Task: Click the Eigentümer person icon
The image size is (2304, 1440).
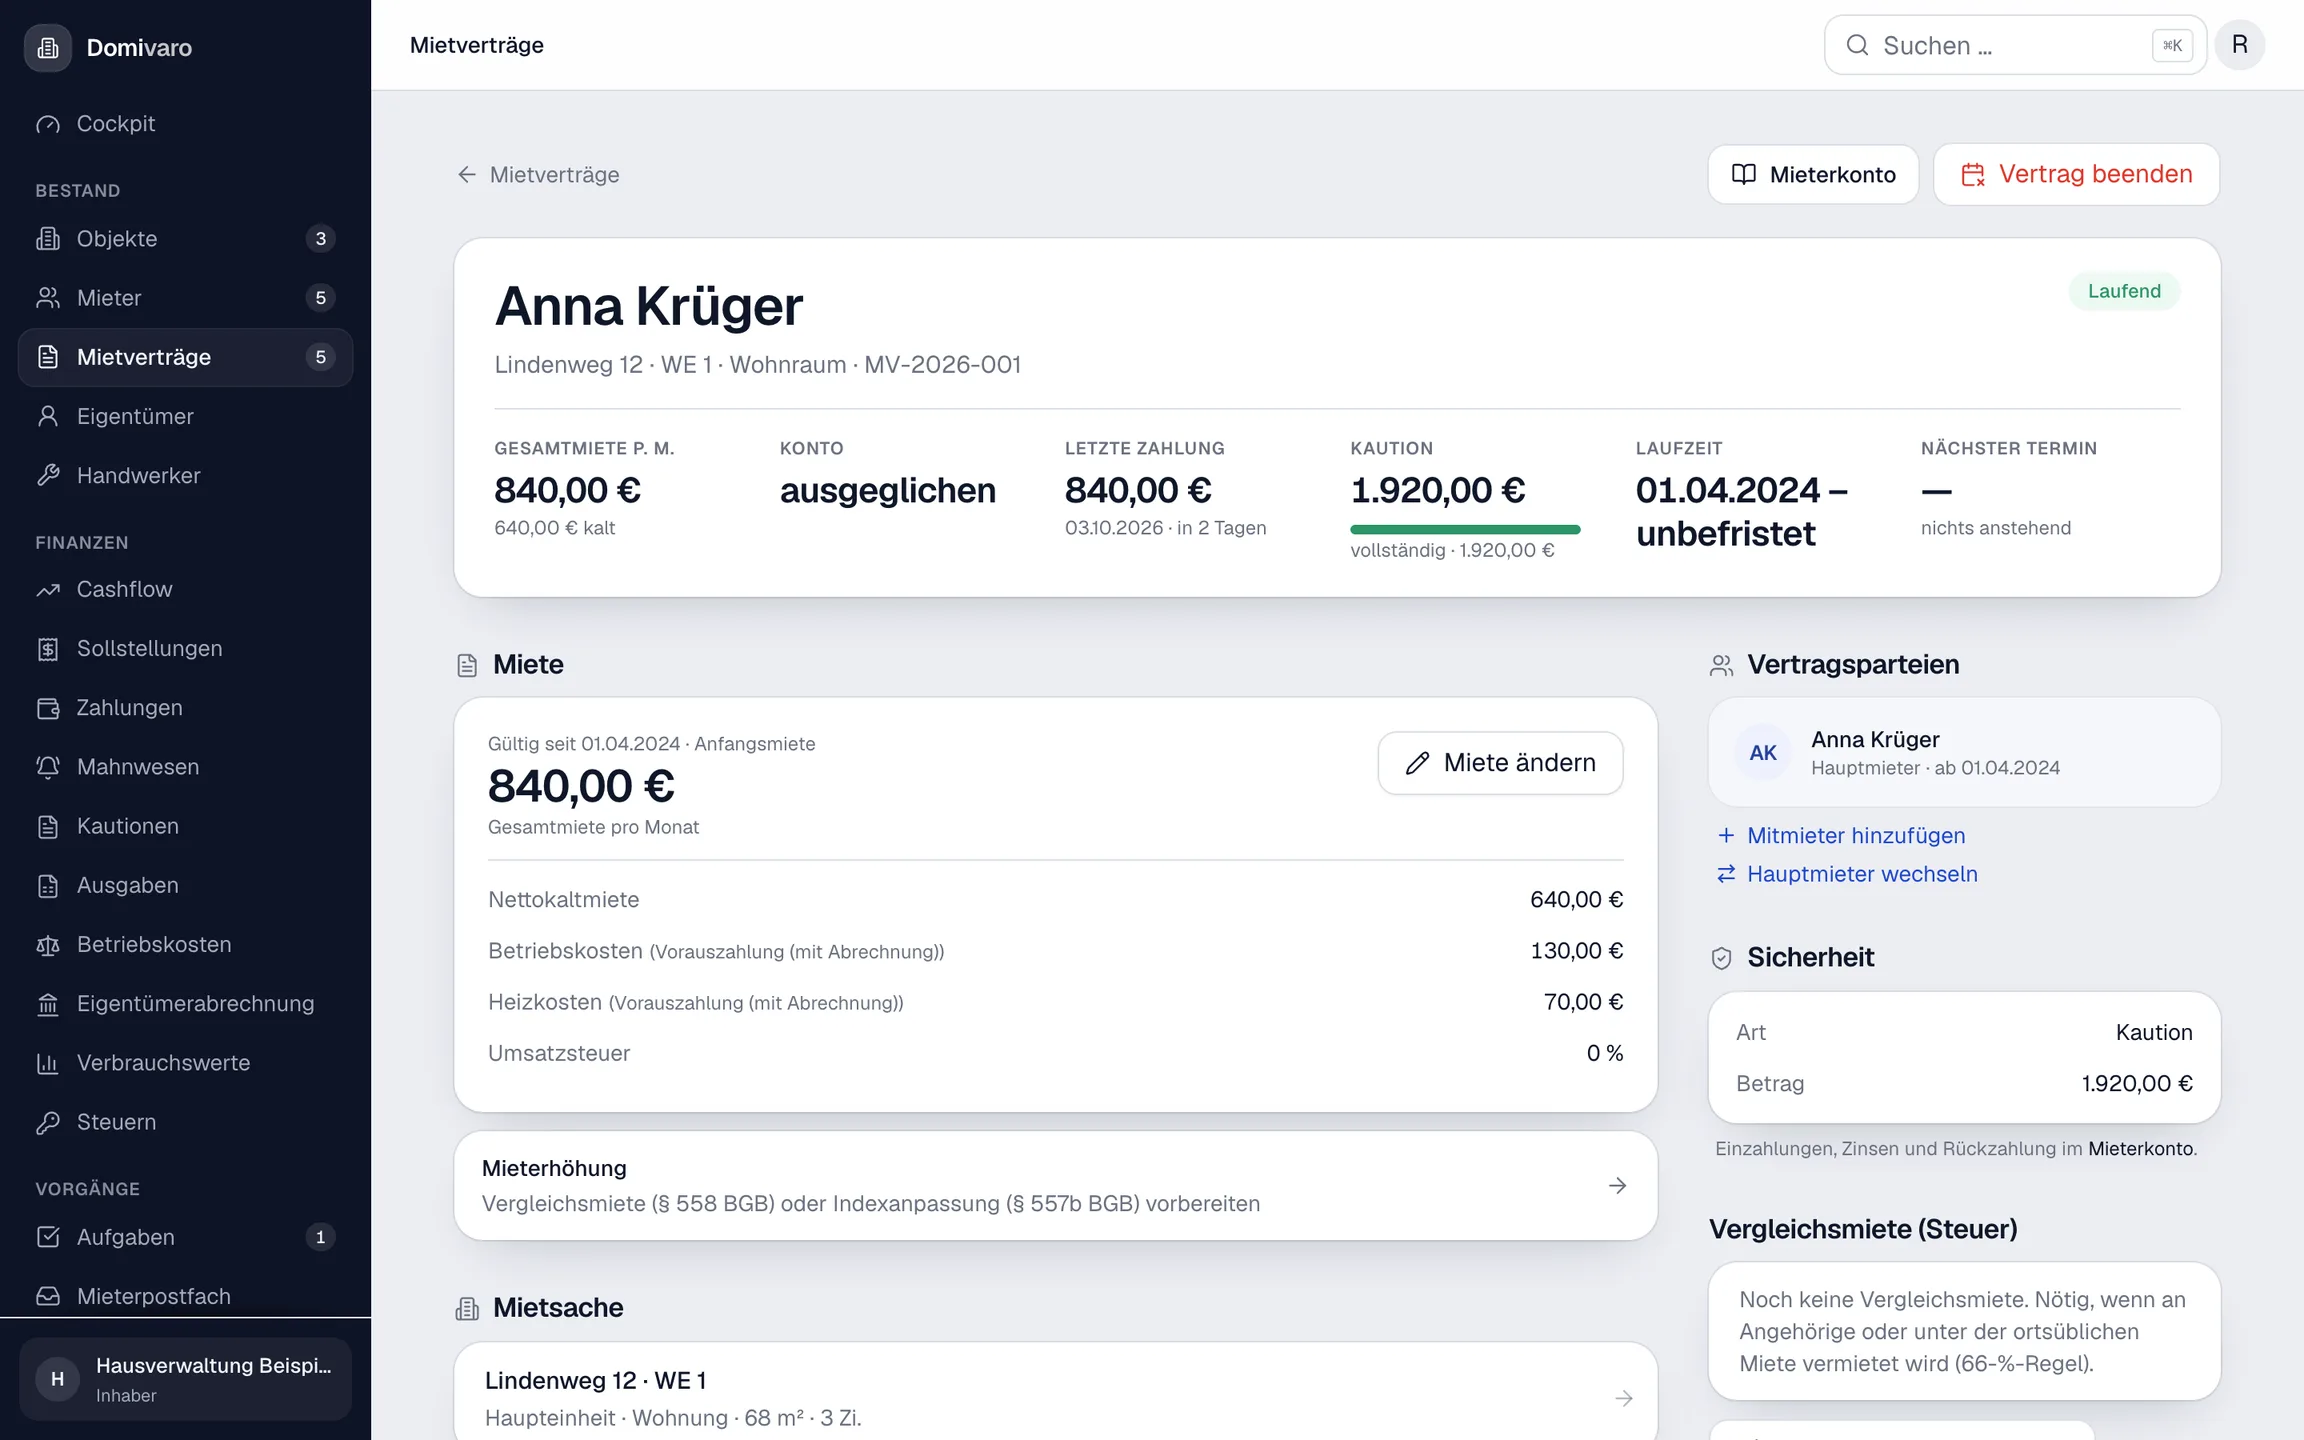Action: pos(48,416)
